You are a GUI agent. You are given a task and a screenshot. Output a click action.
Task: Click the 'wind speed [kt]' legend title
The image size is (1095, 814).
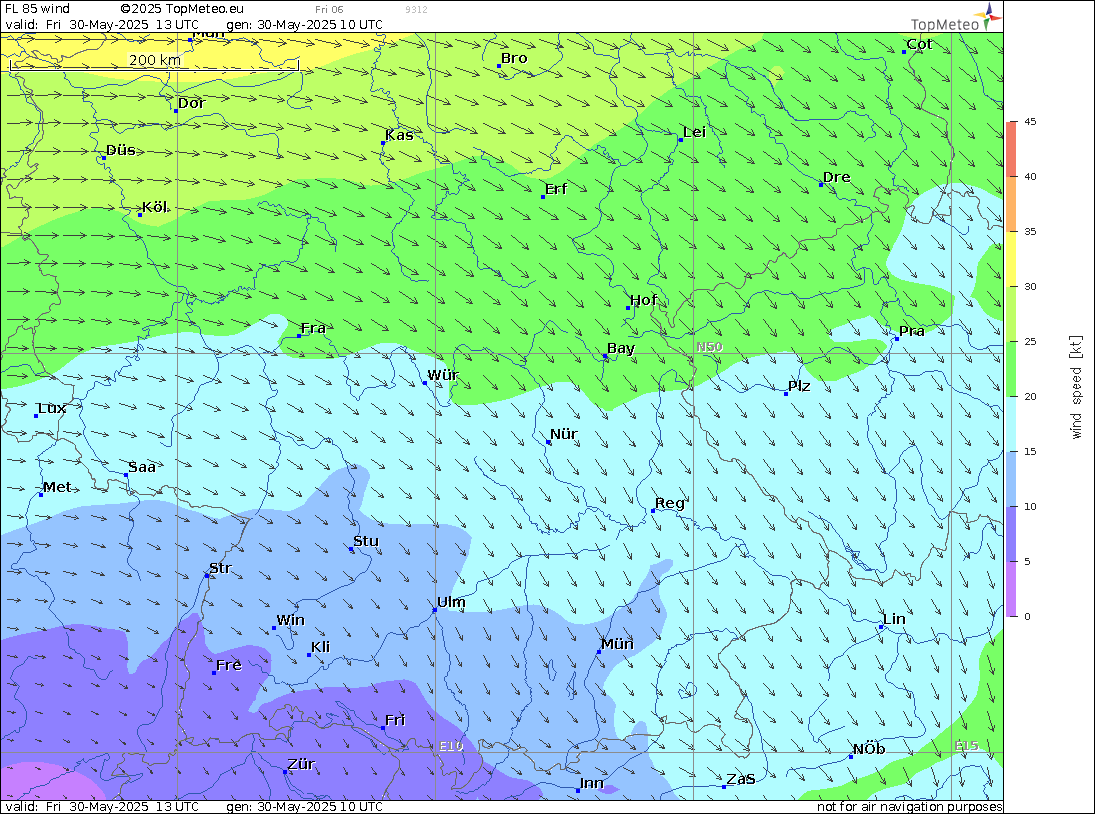click(1076, 387)
